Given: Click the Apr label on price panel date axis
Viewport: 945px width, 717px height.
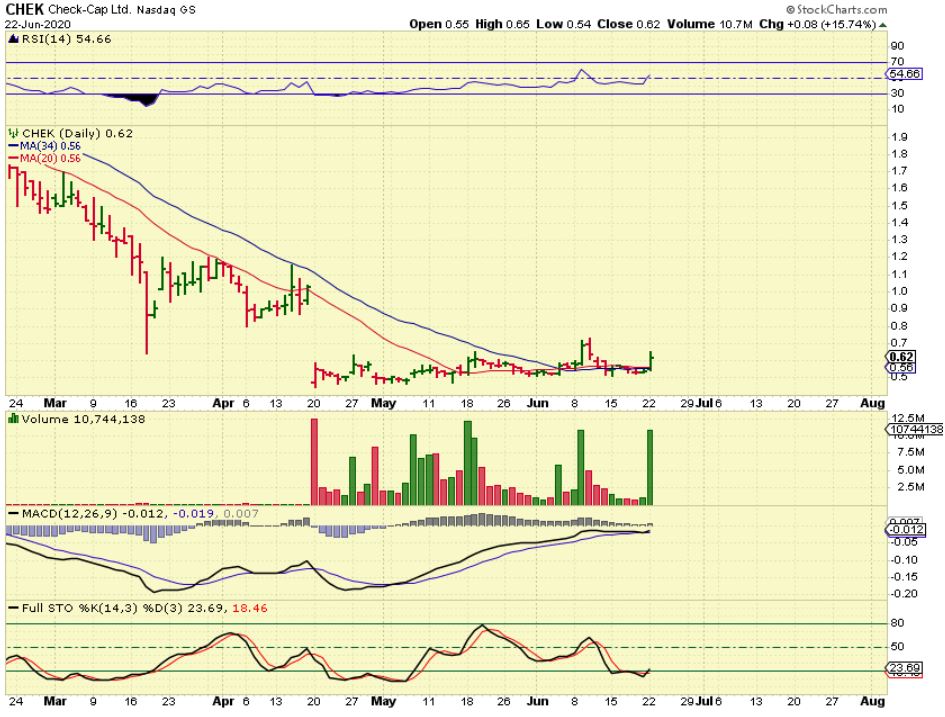Looking at the screenshot, I should (223, 402).
